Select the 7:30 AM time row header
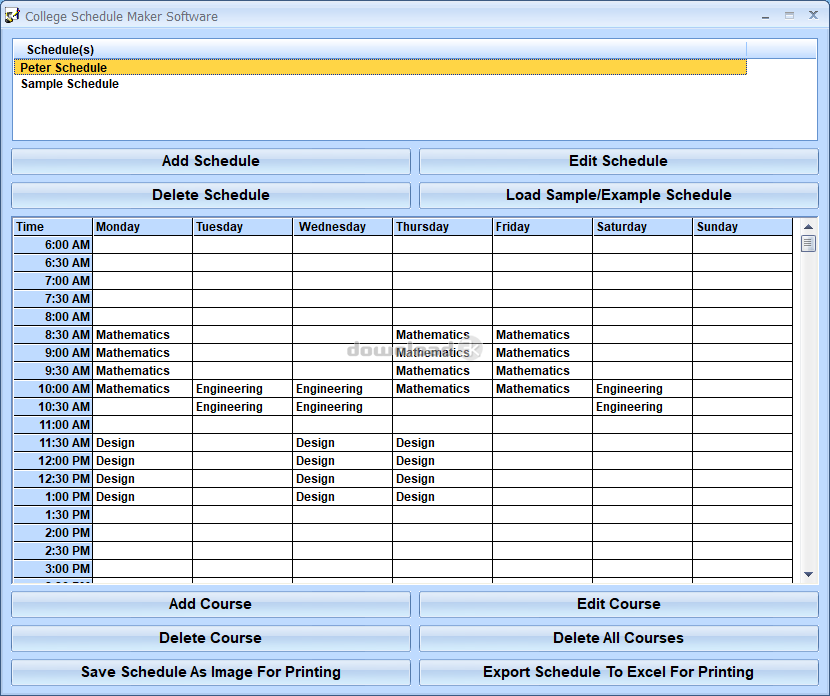This screenshot has height=696, width=830. coord(53,299)
